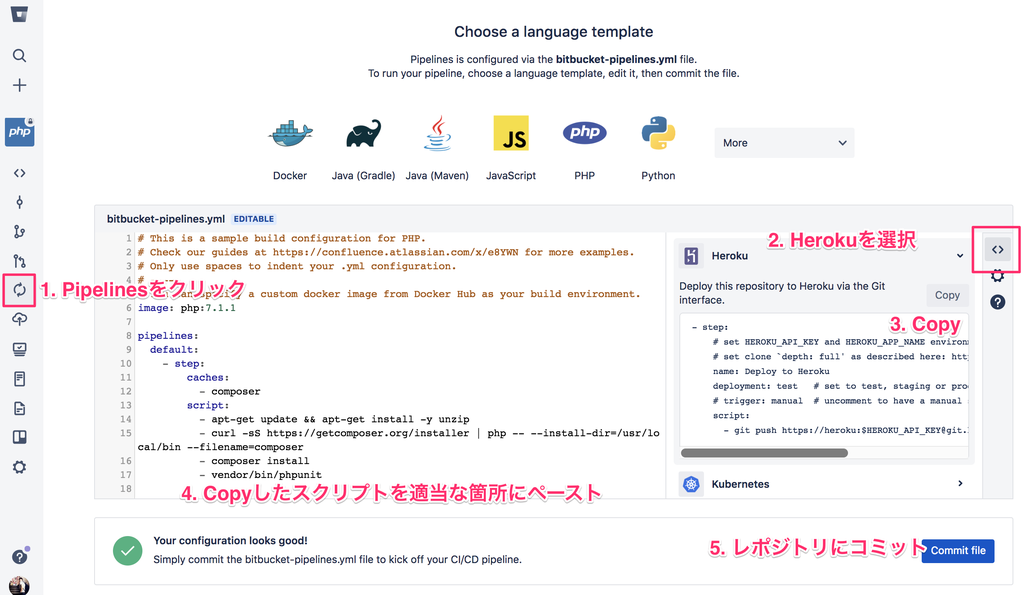Click the 'name: Deploy to Heroku' line
This screenshot has height=595, width=1024.
[x=771, y=371]
